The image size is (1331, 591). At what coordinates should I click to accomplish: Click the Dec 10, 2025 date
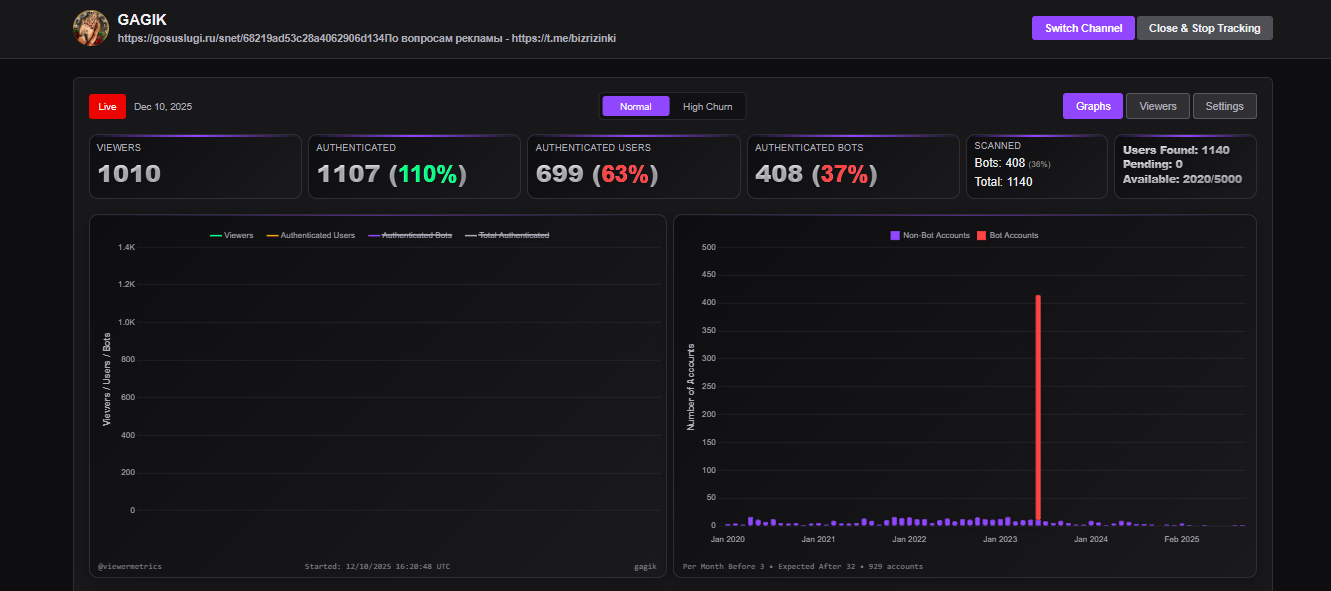click(163, 107)
